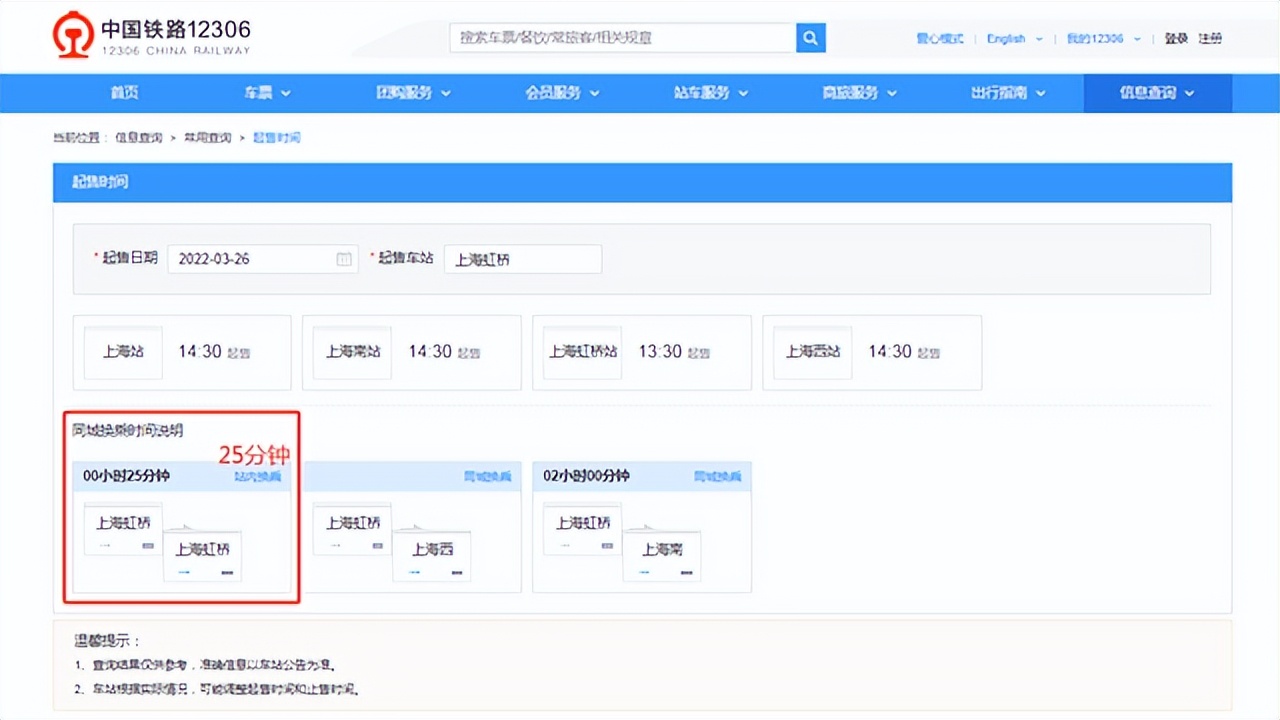Click the search magnifier icon
This screenshot has width=1280, height=720.
click(x=810, y=37)
